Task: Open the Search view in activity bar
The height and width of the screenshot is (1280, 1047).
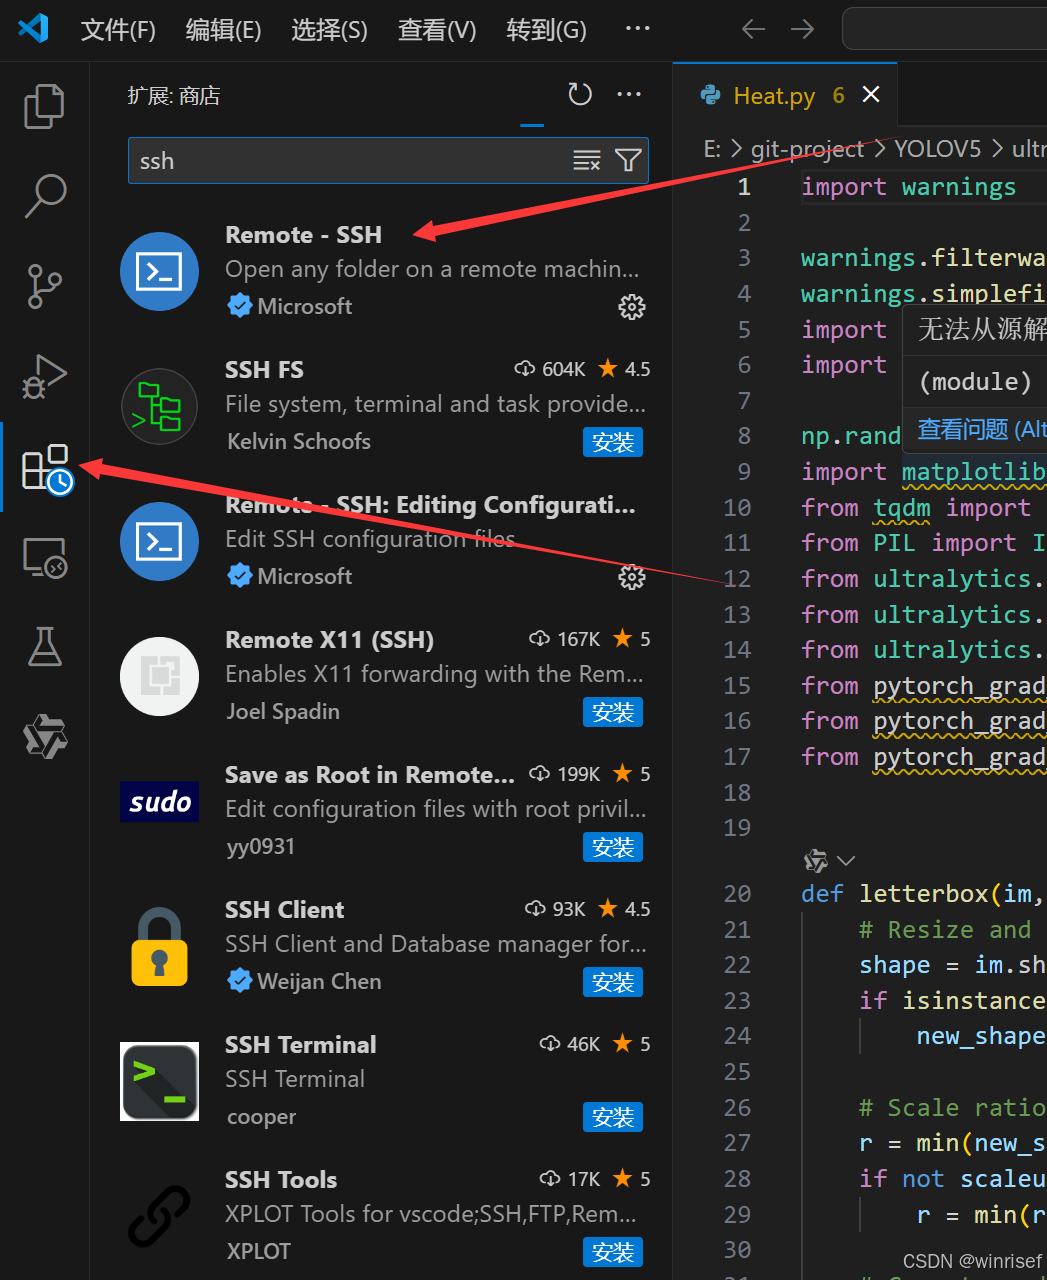Action: [44, 196]
